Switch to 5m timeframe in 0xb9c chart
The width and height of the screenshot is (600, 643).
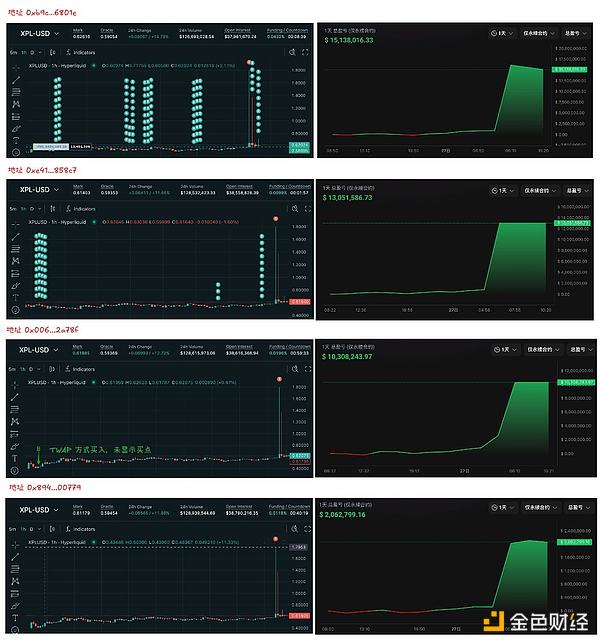14,52
